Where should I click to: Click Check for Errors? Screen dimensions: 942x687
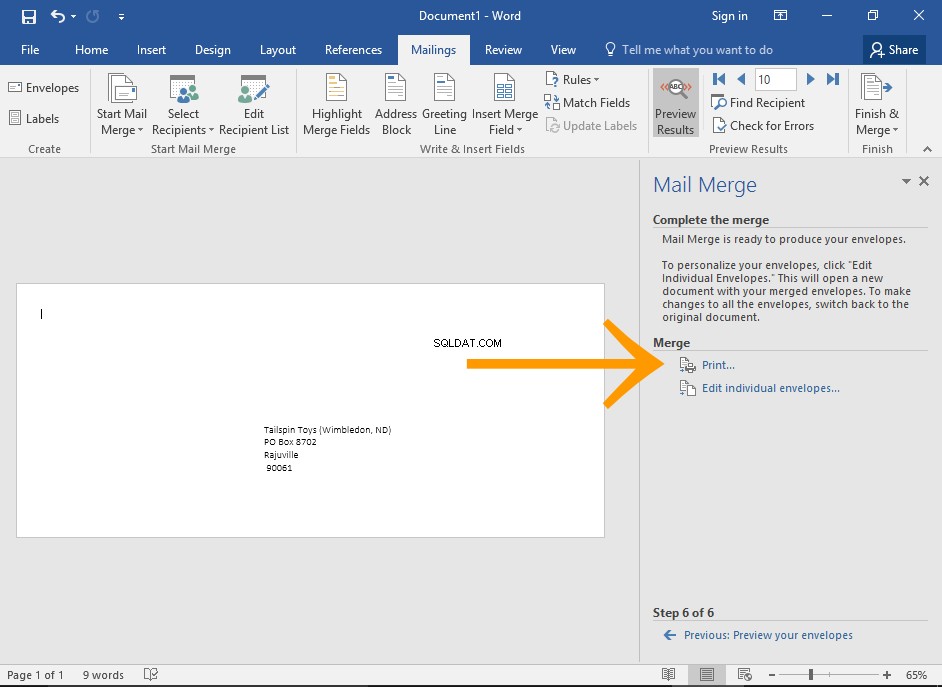[x=762, y=126]
